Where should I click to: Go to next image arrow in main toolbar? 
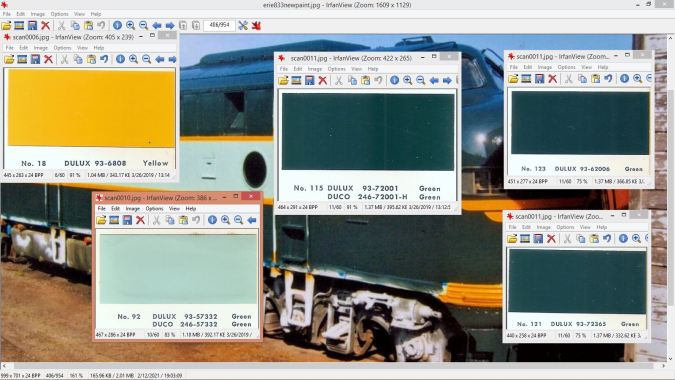(x=170, y=25)
